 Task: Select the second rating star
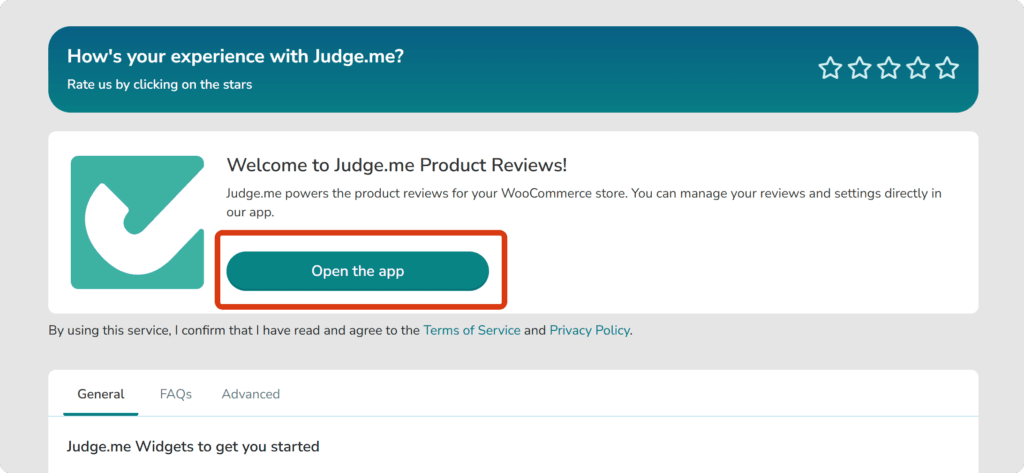pyautogui.click(x=859, y=68)
